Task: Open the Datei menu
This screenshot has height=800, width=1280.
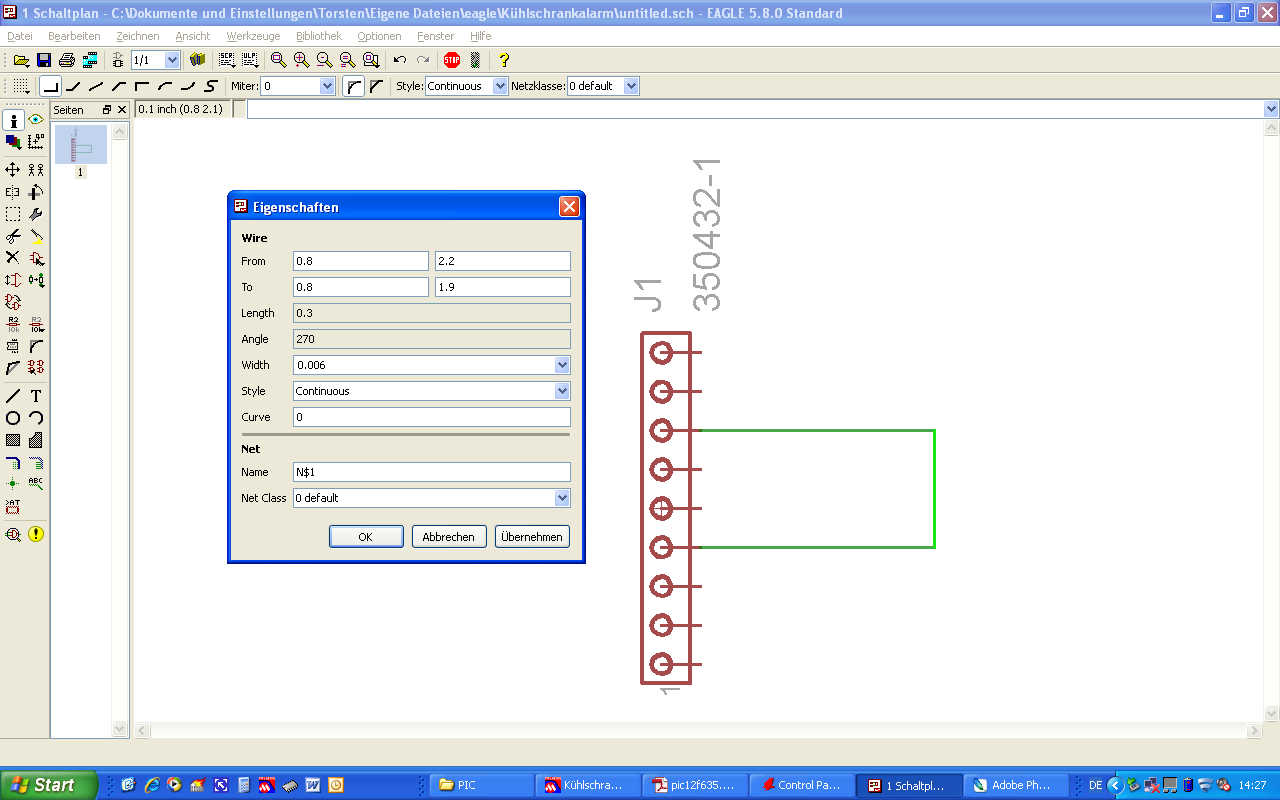Action: (20, 36)
